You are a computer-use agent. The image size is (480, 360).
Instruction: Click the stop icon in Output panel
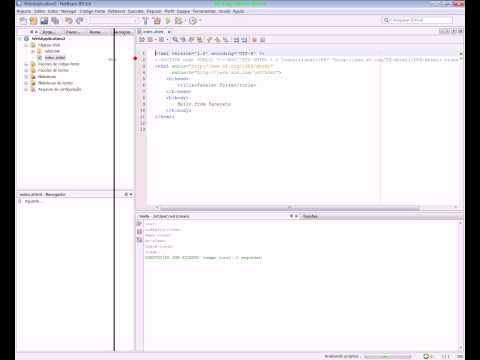pos(139,232)
